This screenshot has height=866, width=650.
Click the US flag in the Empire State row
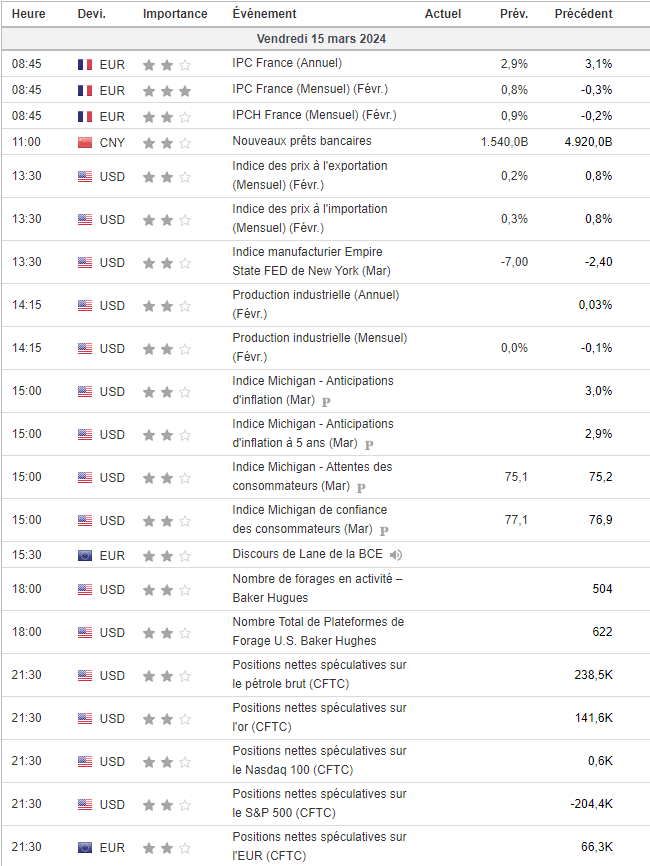(85, 262)
